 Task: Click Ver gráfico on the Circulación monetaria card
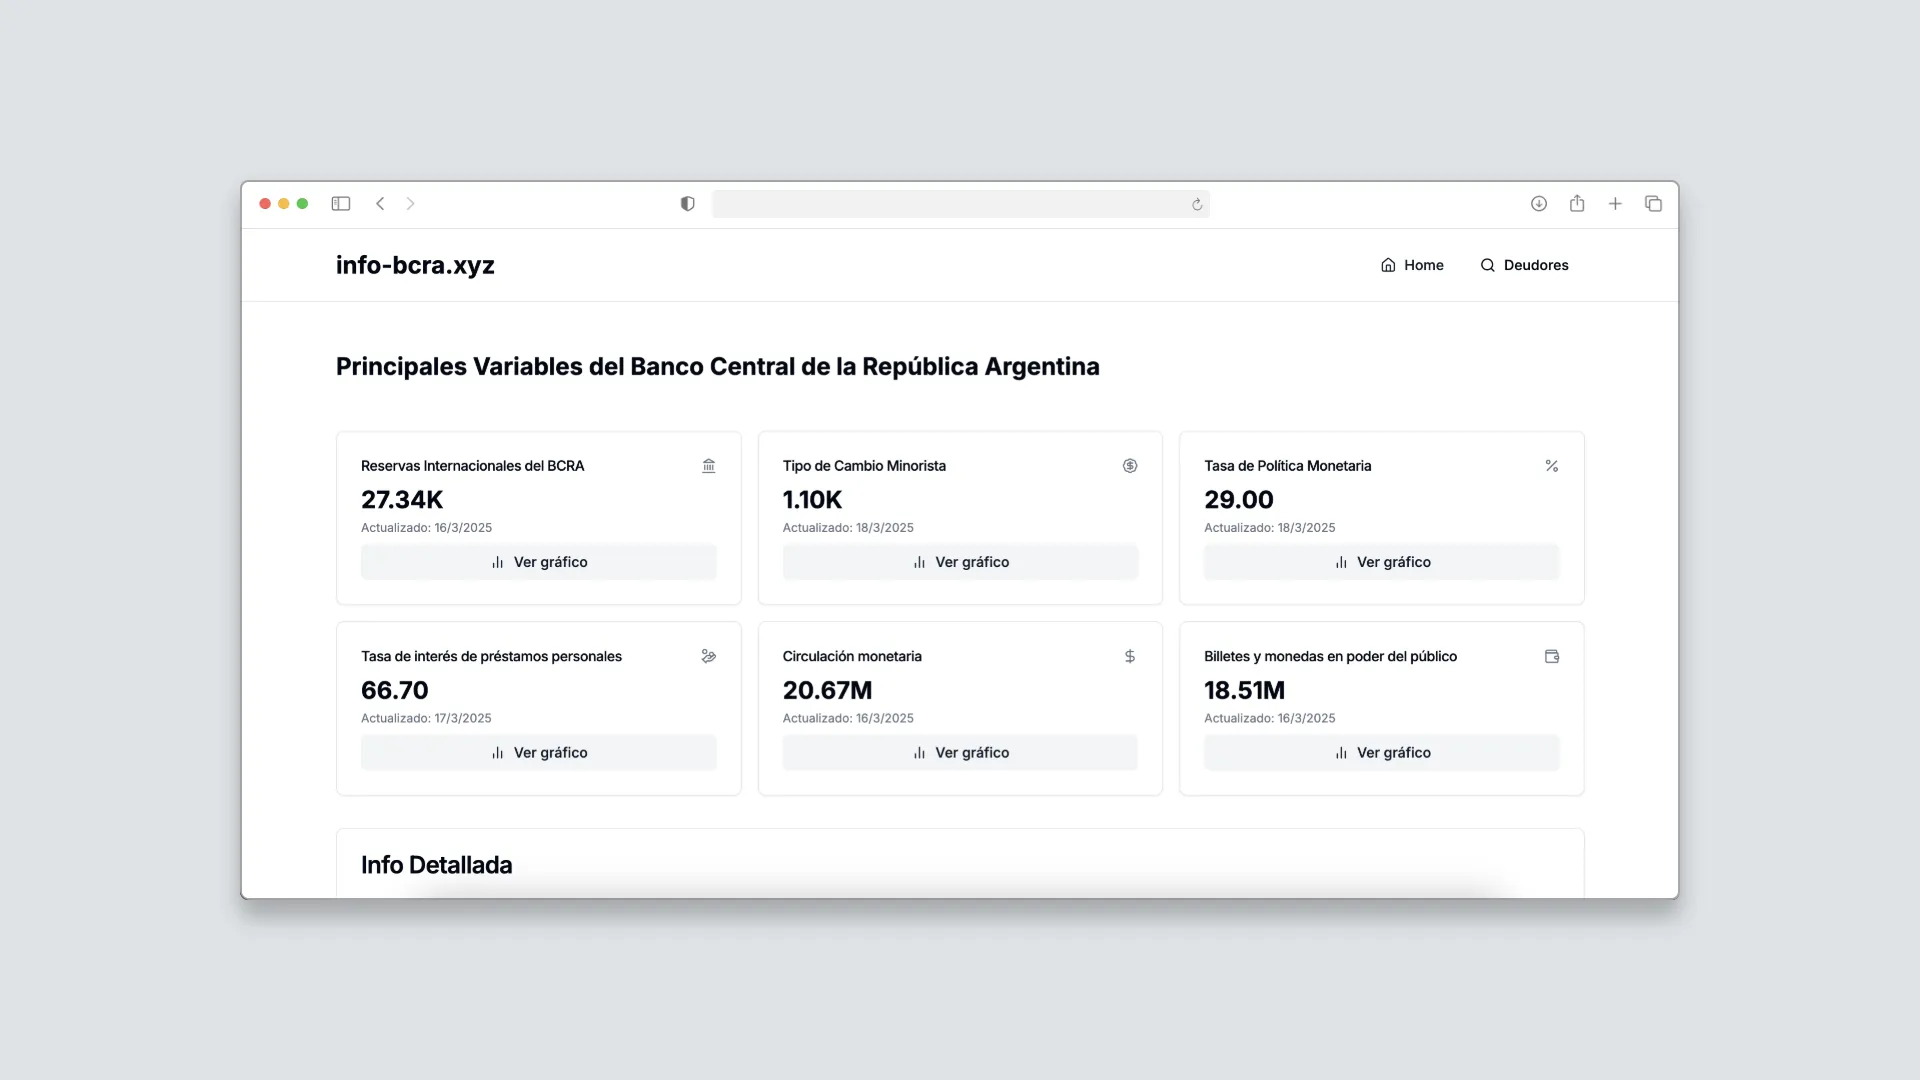coord(959,752)
